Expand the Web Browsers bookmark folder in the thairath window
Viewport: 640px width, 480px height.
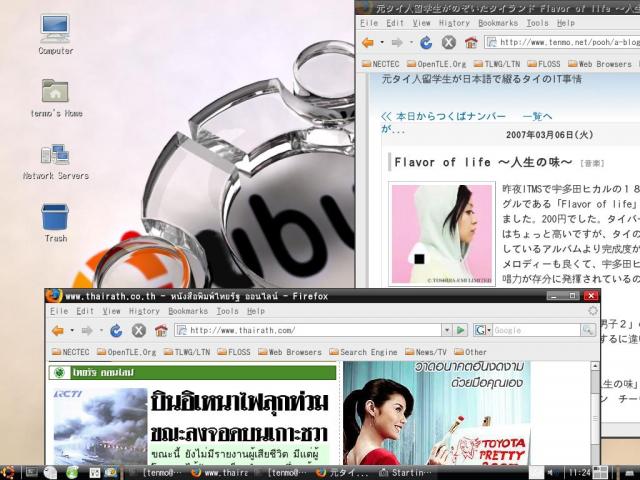point(290,352)
